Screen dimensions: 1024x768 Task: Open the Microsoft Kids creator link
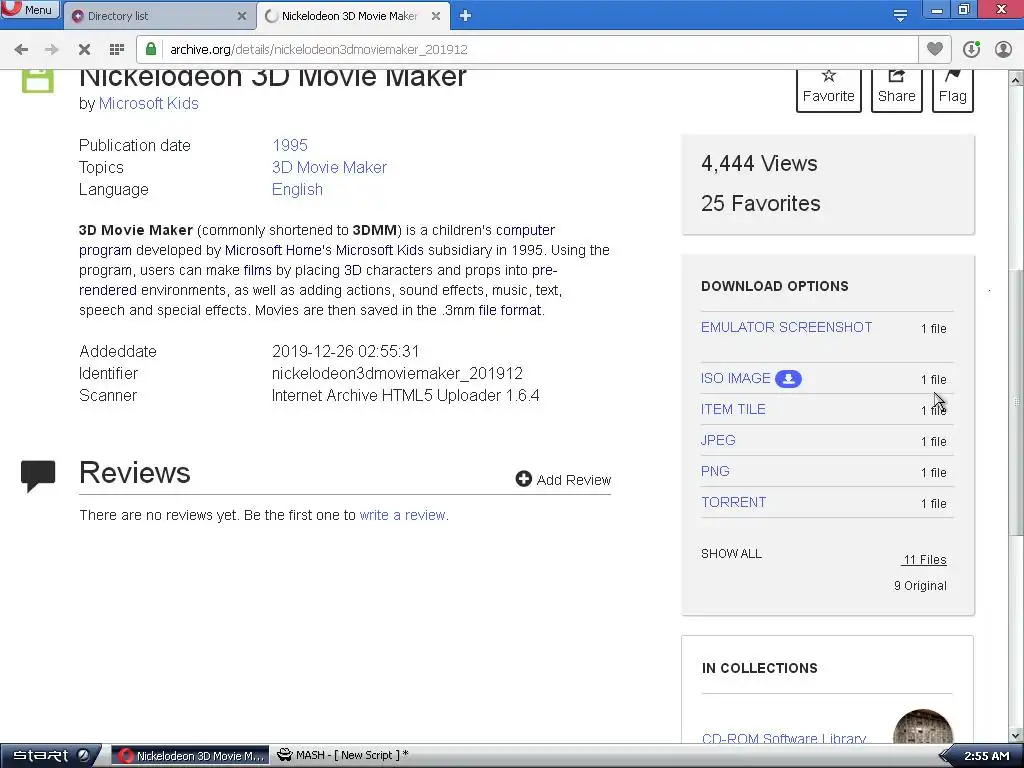point(148,103)
